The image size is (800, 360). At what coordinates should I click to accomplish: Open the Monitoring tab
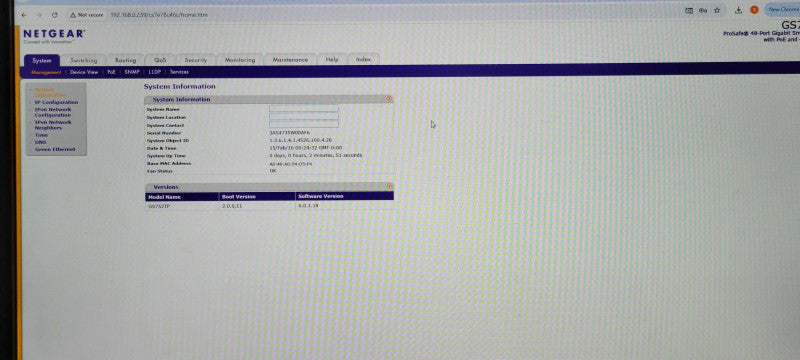click(x=240, y=60)
